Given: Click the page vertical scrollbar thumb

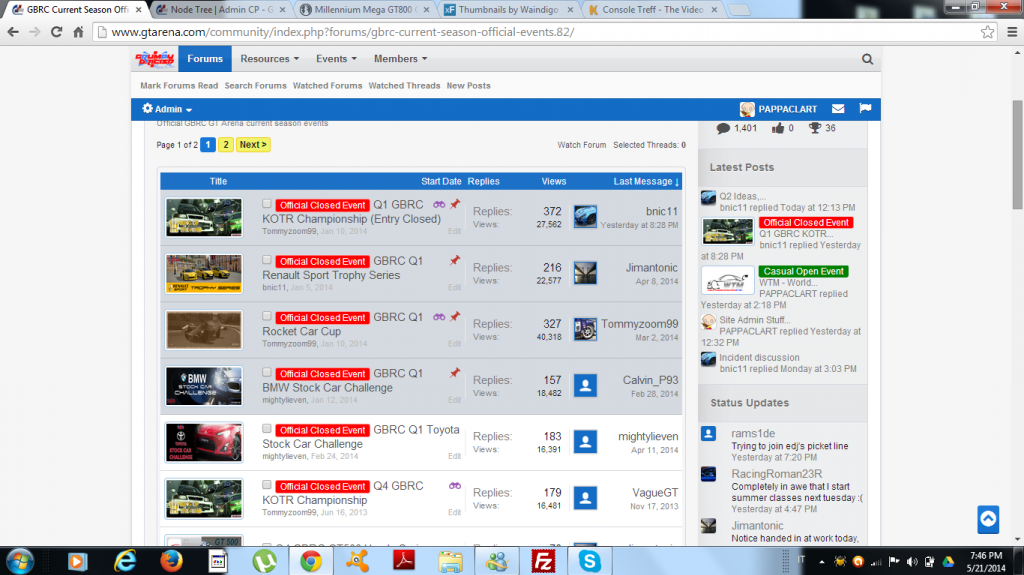Looking at the screenshot, I should point(1017,155).
